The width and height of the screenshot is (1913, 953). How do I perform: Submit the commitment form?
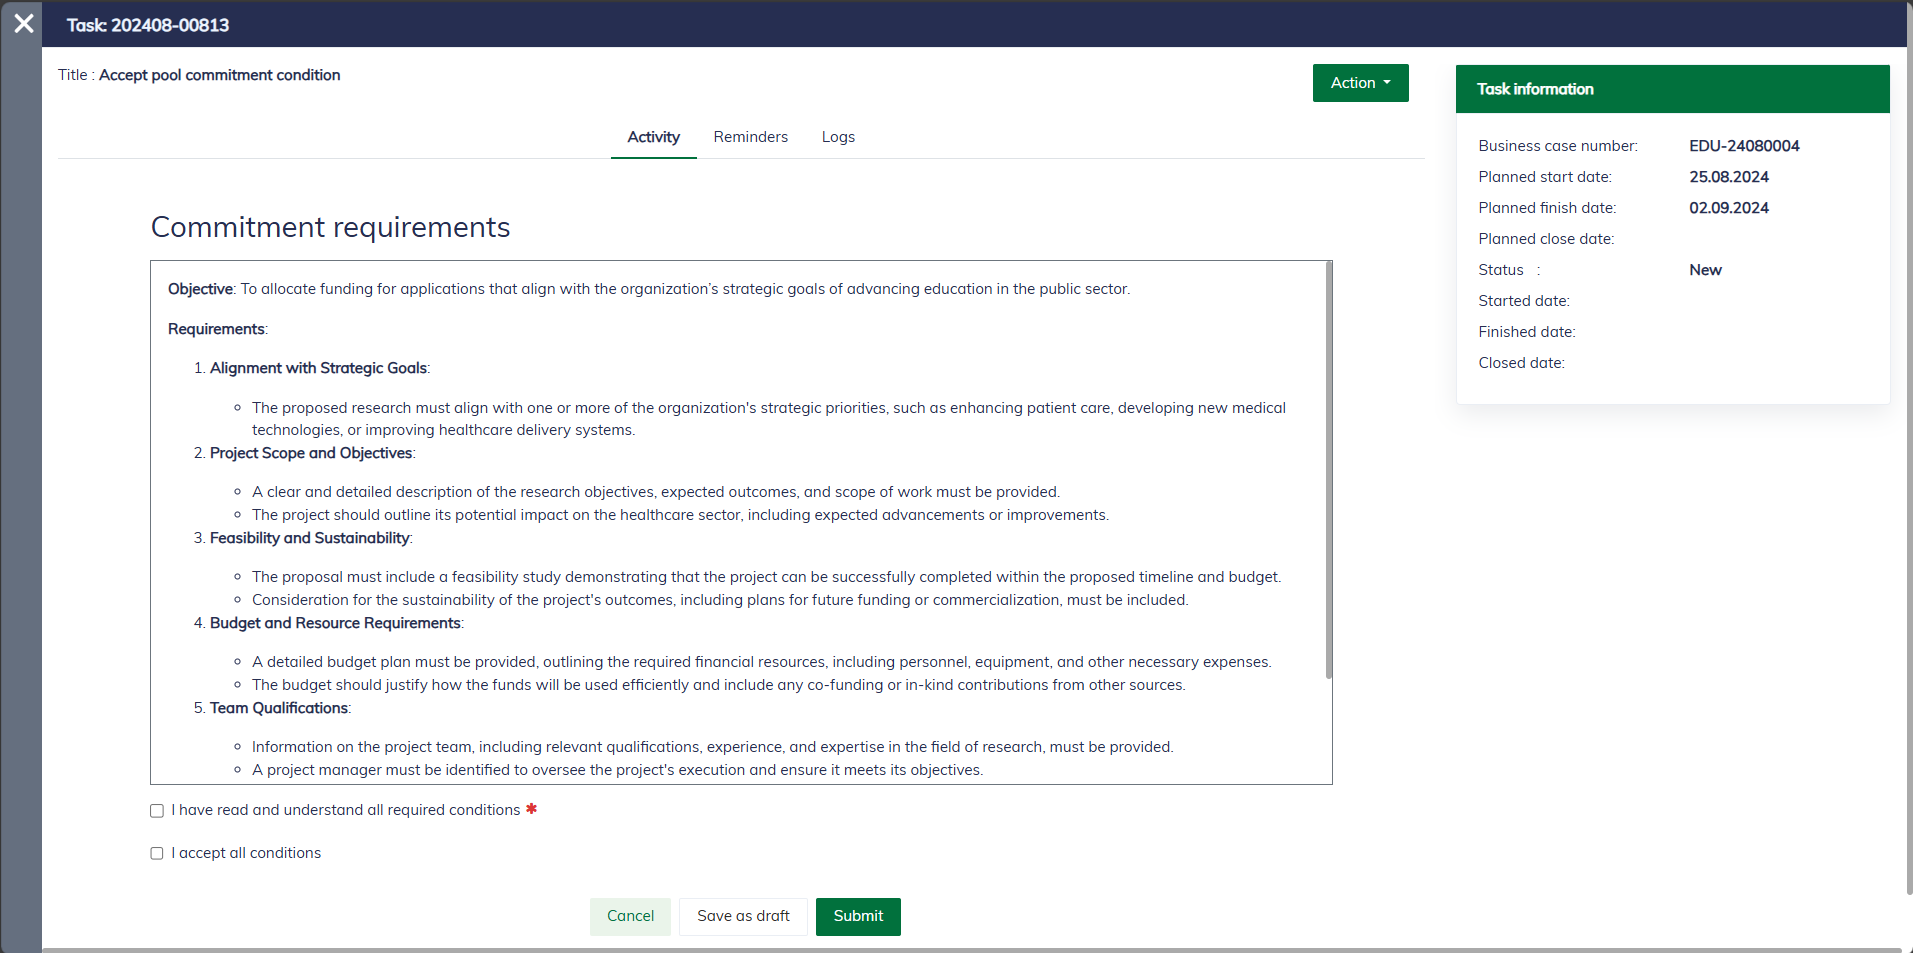pyautogui.click(x=858, y=916)
